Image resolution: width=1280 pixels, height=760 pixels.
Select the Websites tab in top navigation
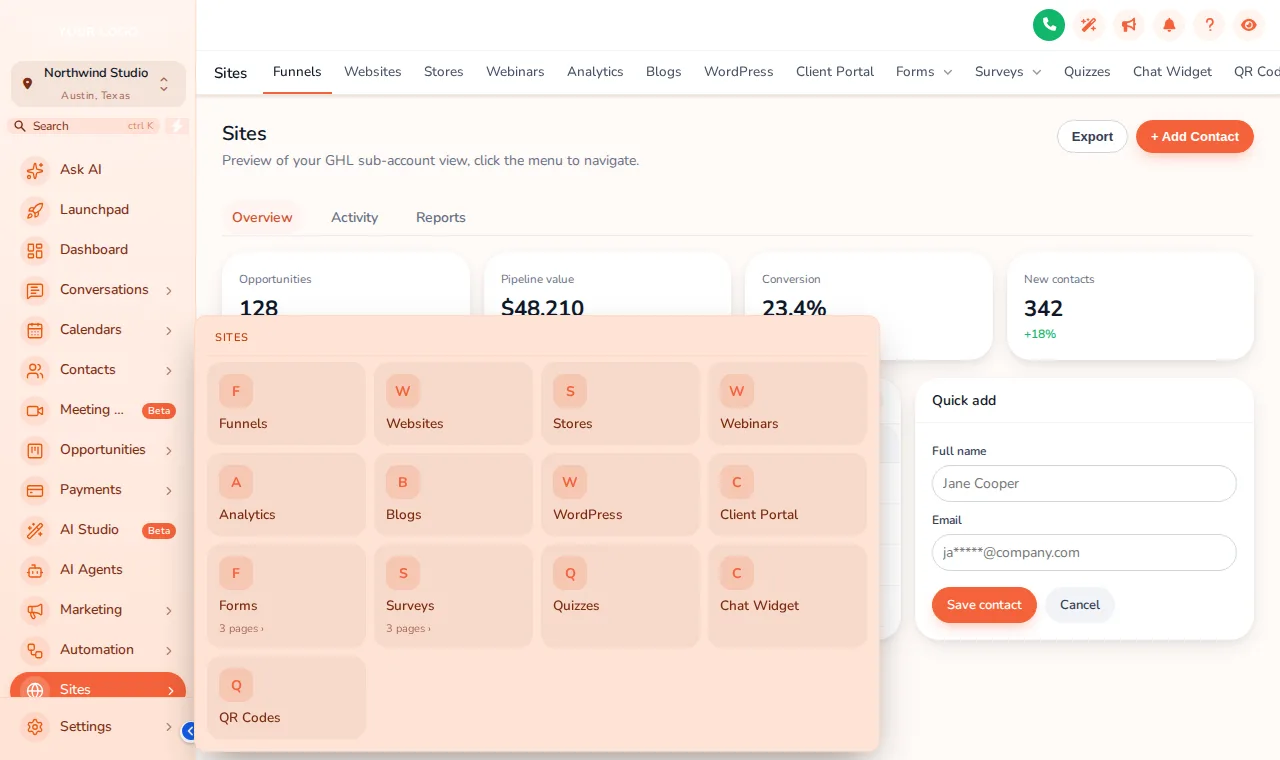(373, 72)
